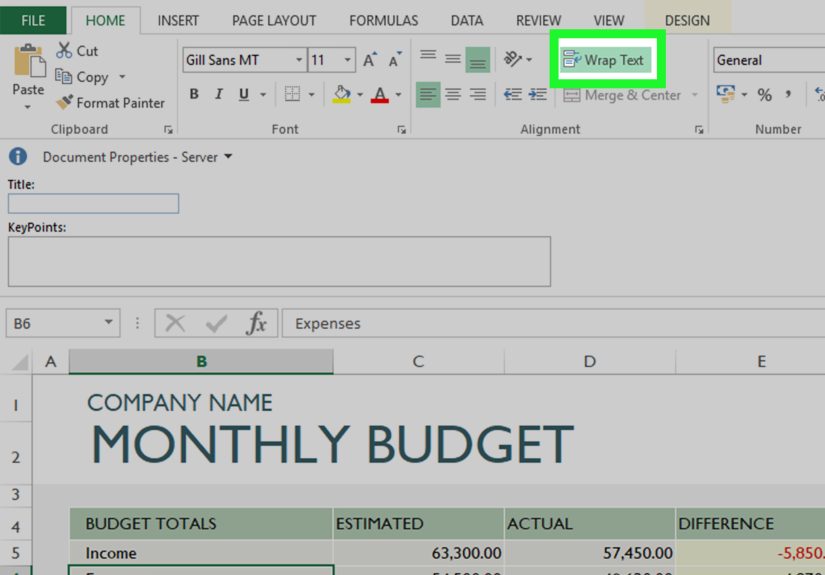Open Font dialog launcher
The image size is (825, 575).
click(401, 130)
